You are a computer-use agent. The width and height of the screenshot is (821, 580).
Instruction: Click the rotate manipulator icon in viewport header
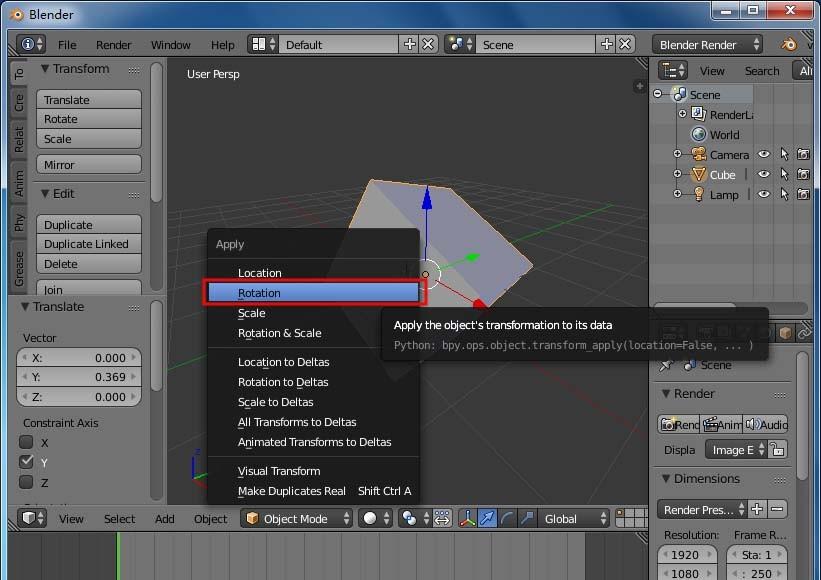(x=507, y=517)
